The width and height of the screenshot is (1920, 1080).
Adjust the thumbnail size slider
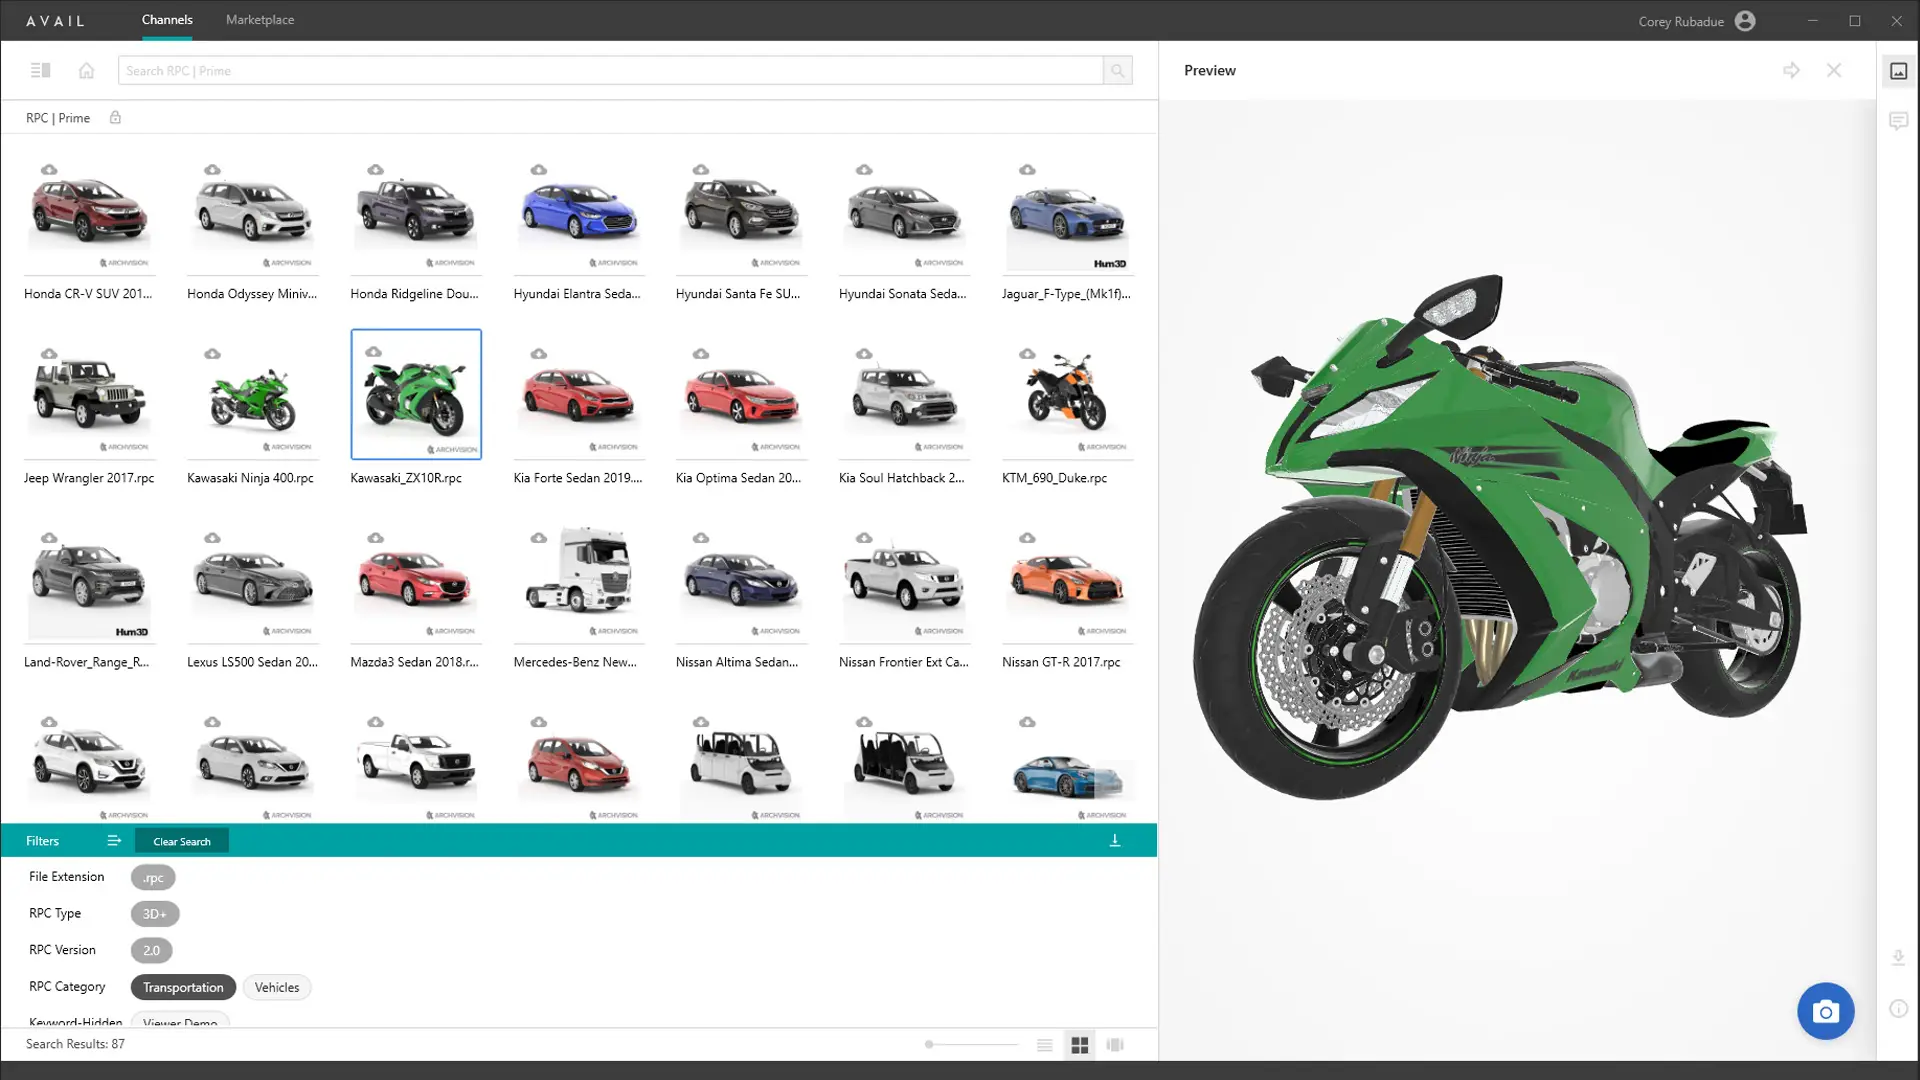(930, 1044)
